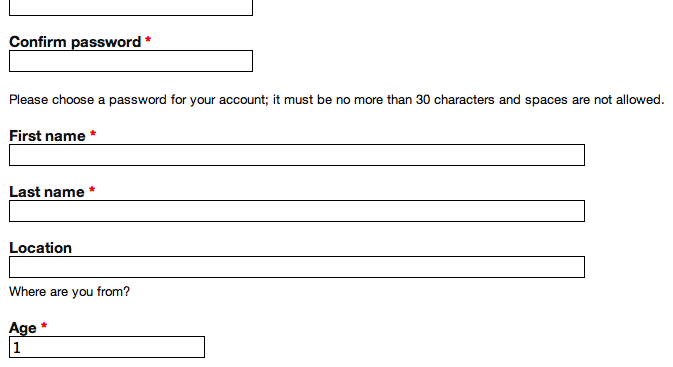Click red asterisk beside Confirm password
This screenshot has width=673, height=367.
(148, 40)
